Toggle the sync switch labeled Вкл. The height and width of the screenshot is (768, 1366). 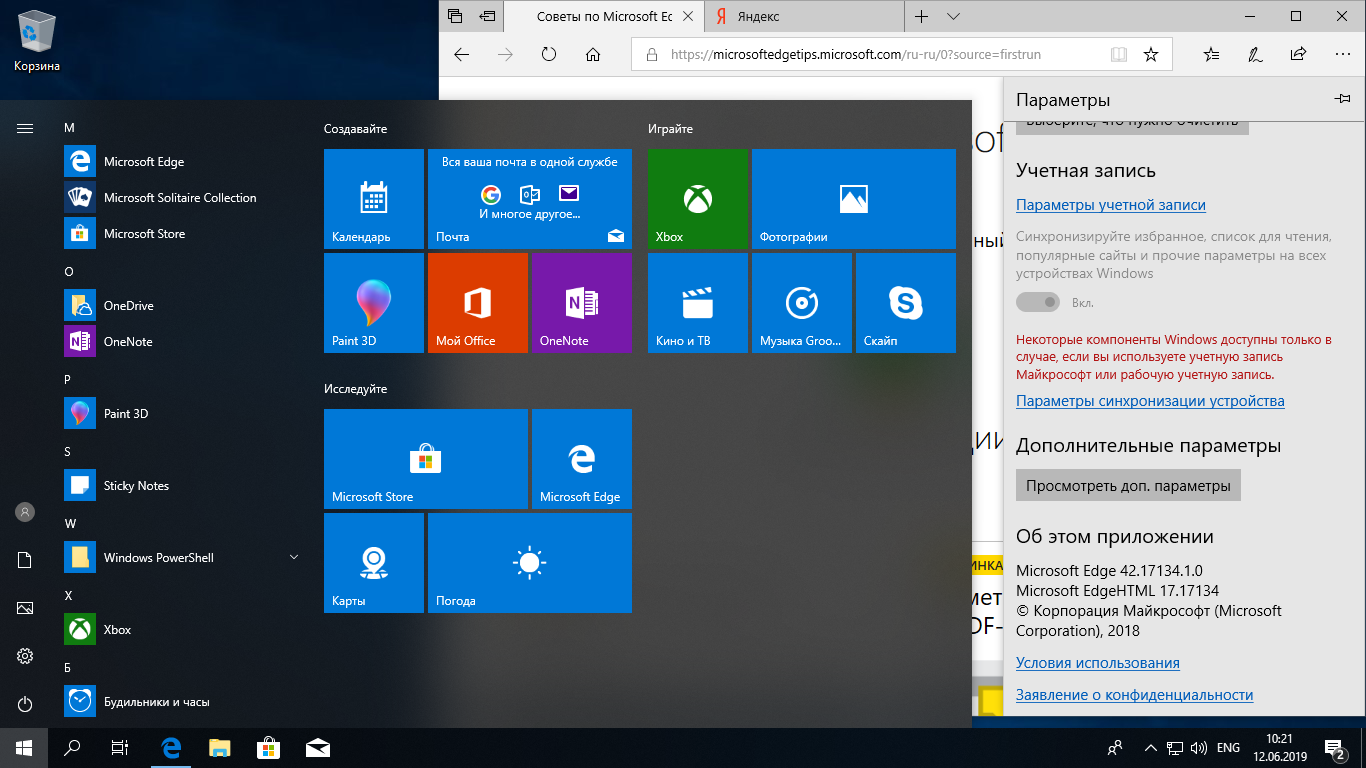coord(1038,302)
